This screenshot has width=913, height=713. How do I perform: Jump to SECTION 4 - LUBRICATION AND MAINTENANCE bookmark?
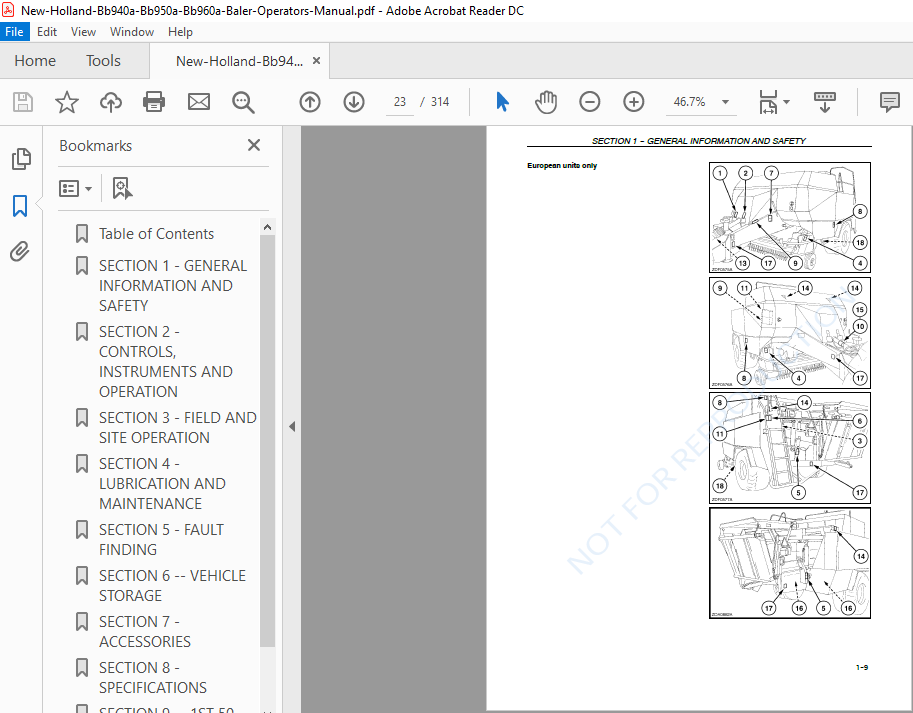162,483
